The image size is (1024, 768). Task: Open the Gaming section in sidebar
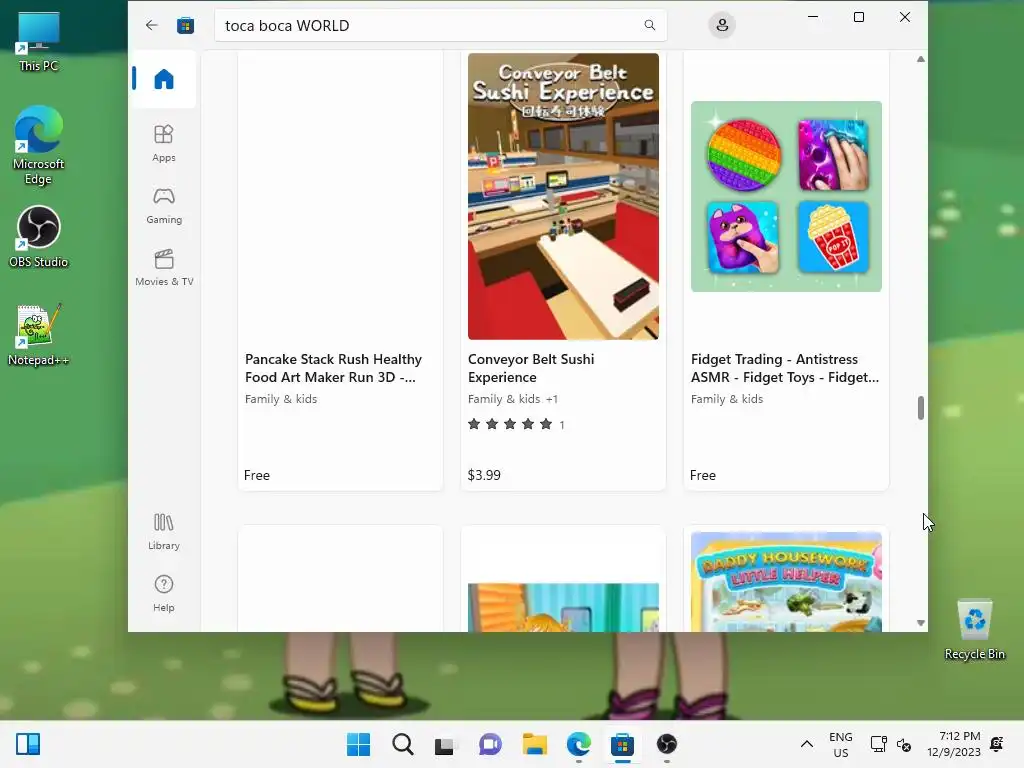(164, 206)
